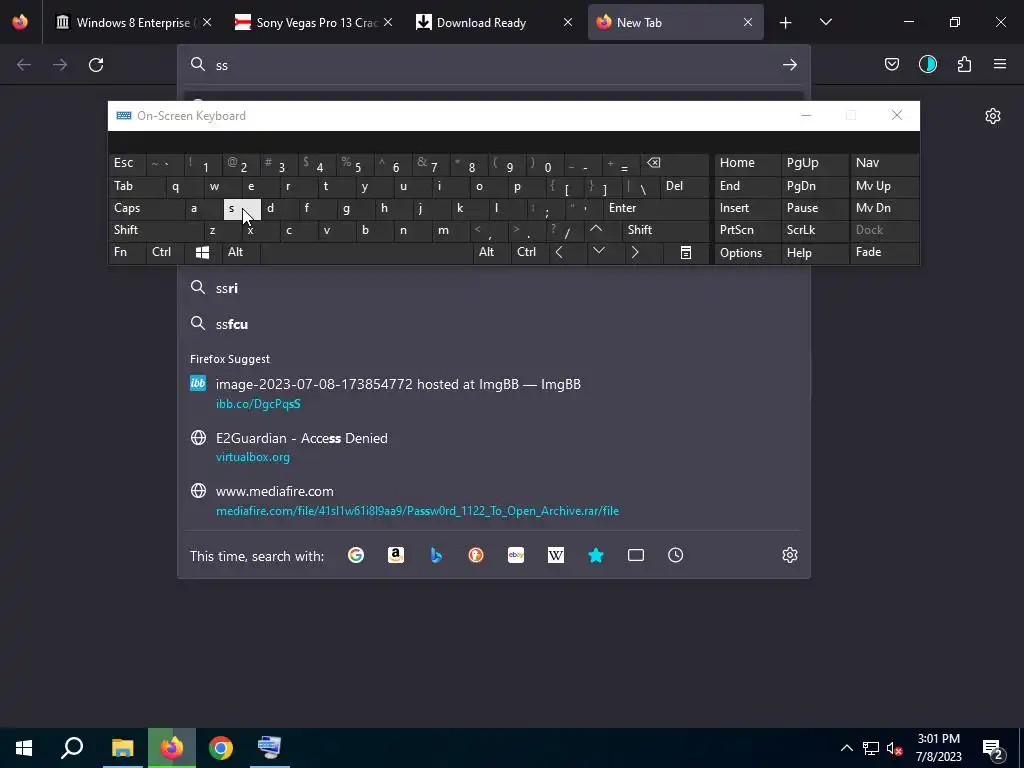Open the list all tabs dropdown
Image resolution: width=1024 pixels, height=768 pixels.
click(x=825, y=23)
